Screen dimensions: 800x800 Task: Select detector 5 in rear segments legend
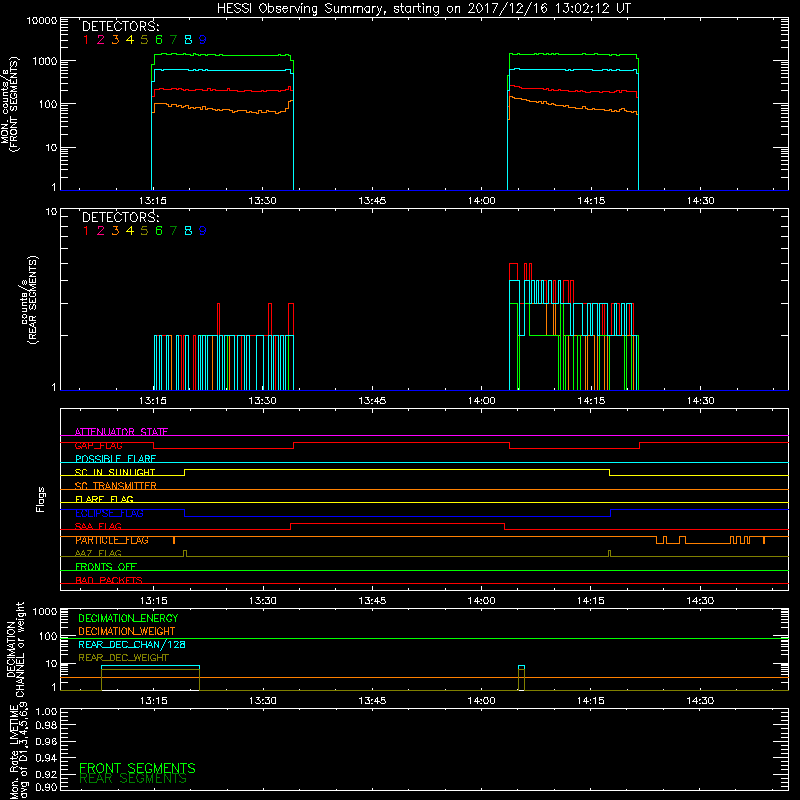144,231
